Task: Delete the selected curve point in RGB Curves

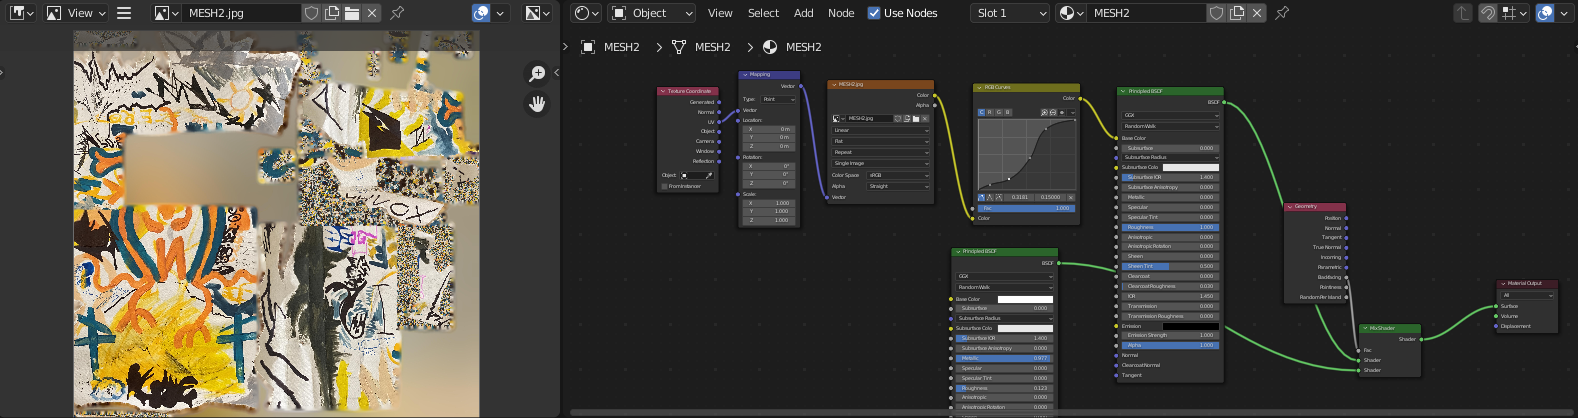Action: (1071, 197)
